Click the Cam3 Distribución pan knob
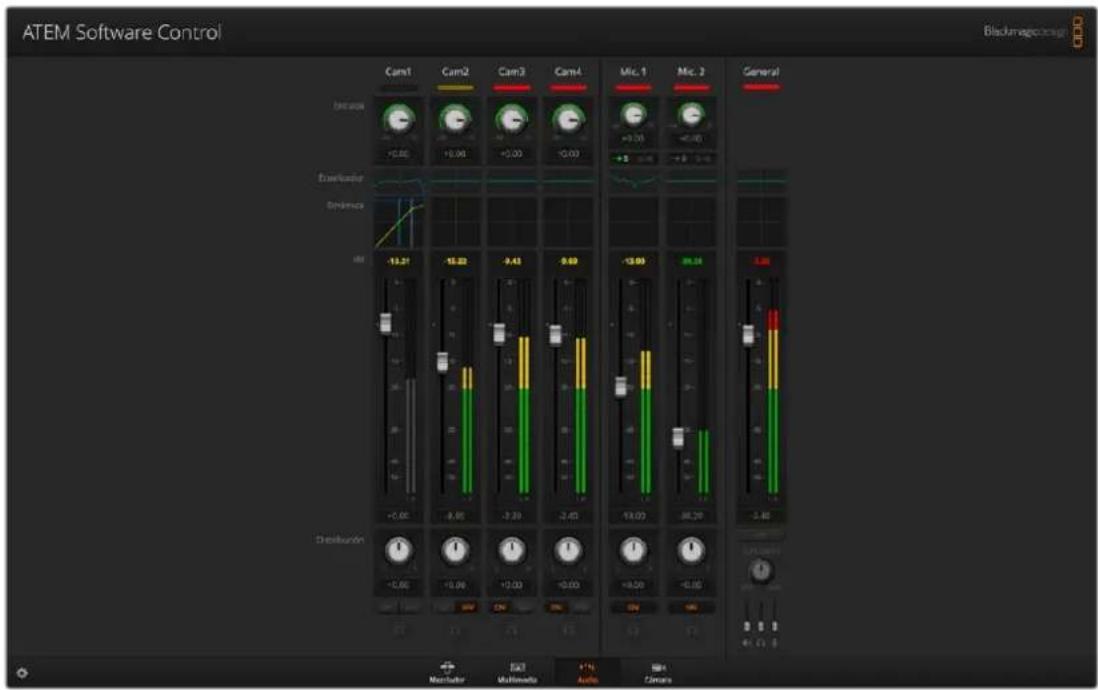Image resolution: width=1098 pixels, height=690 pixels. pos(512,551)
